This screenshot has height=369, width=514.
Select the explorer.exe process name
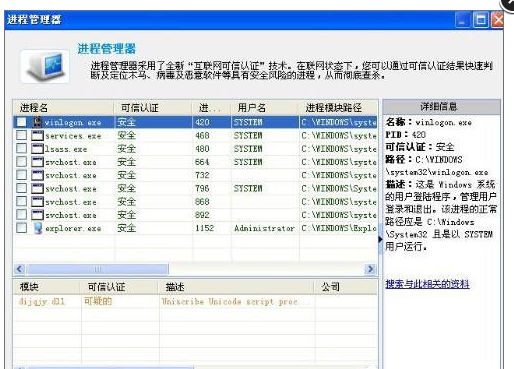tap(73, 229)
